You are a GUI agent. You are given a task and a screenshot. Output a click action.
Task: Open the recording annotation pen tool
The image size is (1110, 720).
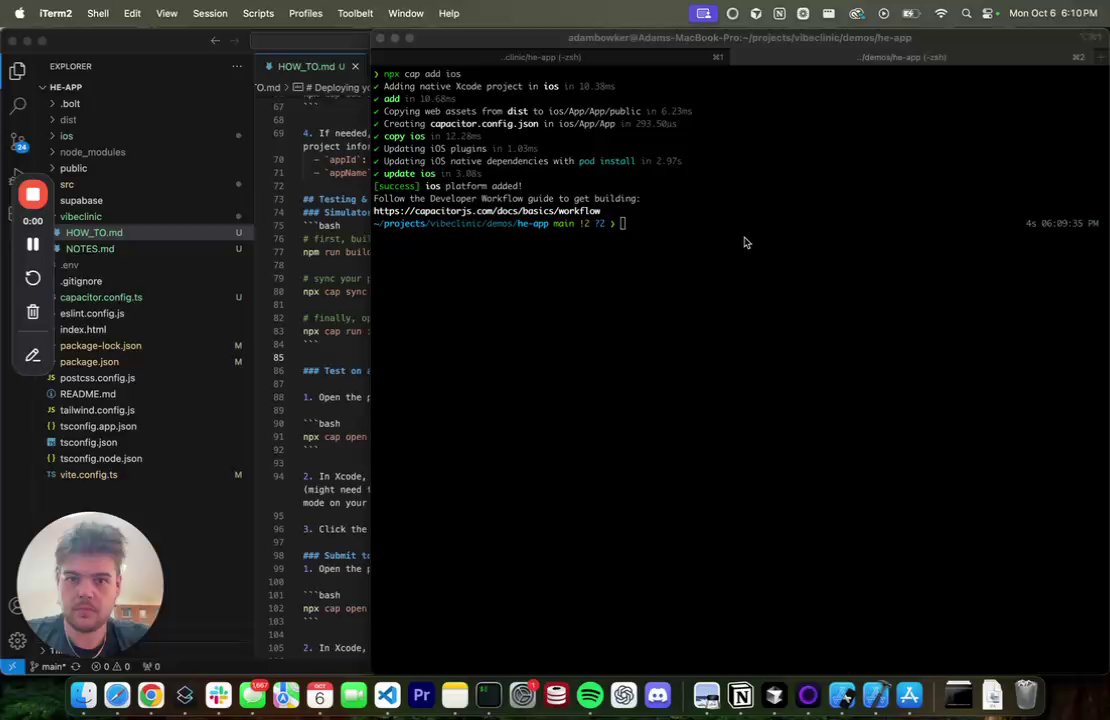pos(33,355)
